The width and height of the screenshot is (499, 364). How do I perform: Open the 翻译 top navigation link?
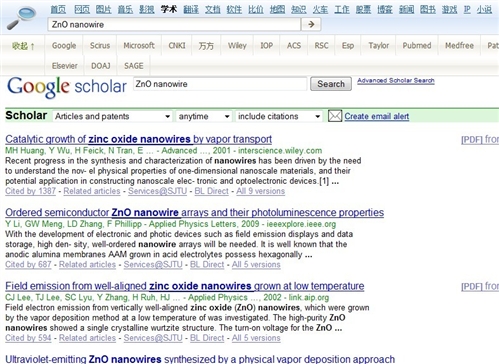[x=191, y=10]
